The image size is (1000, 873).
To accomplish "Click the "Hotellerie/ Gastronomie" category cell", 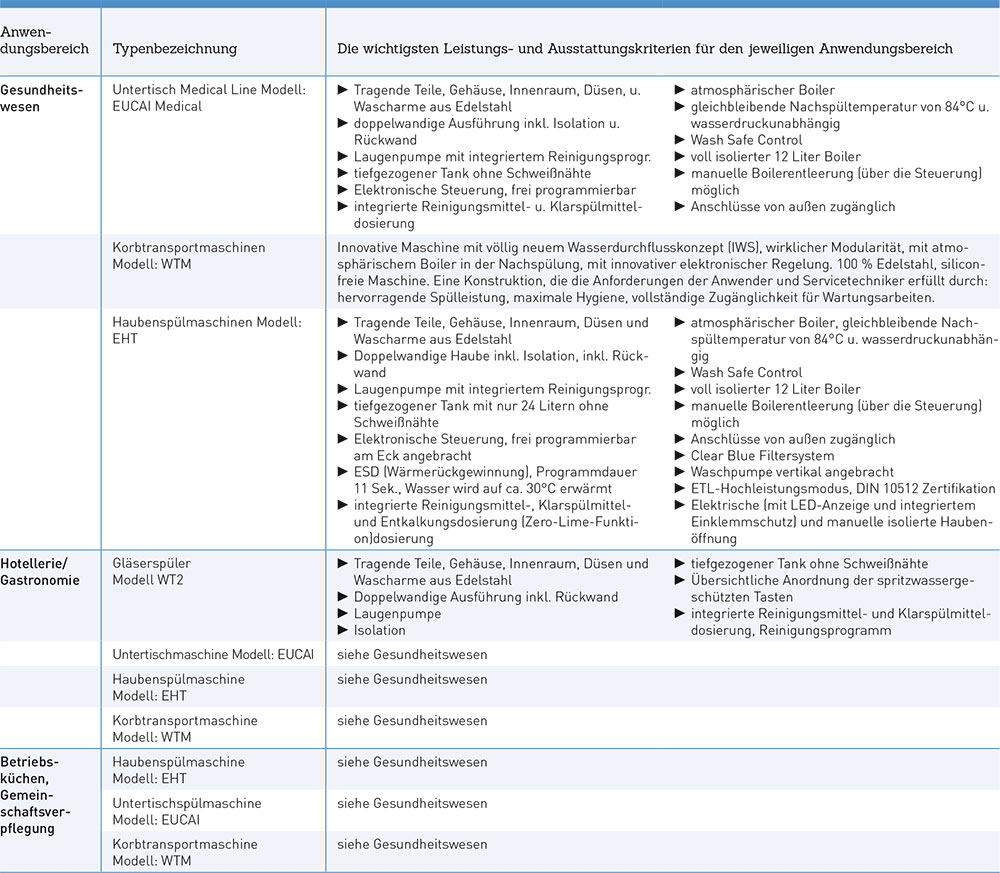I will tap(40, 572).
